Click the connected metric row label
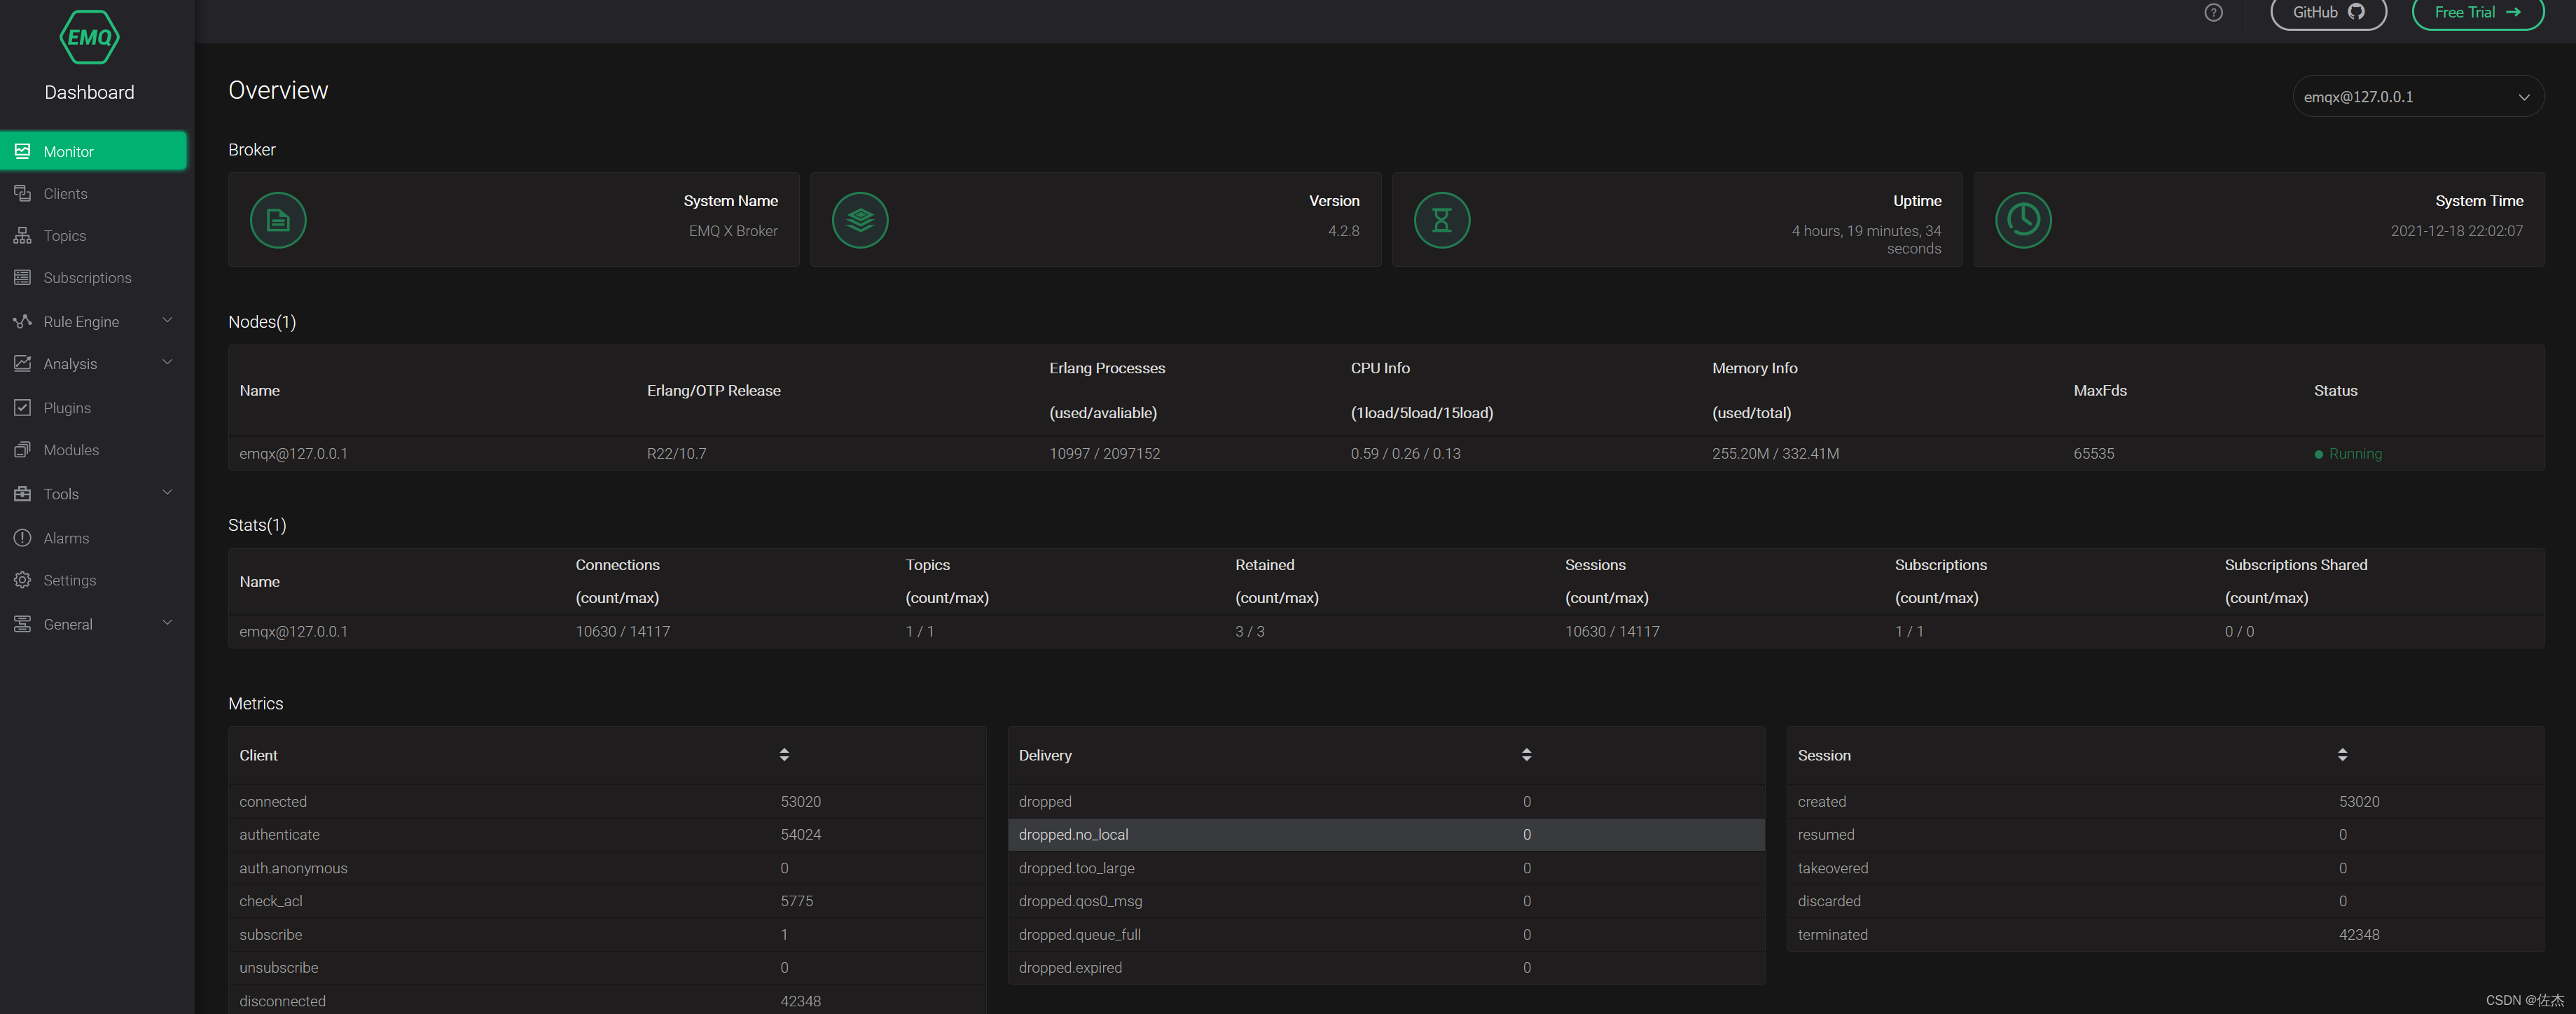2576x1014 pixels. 273,801
